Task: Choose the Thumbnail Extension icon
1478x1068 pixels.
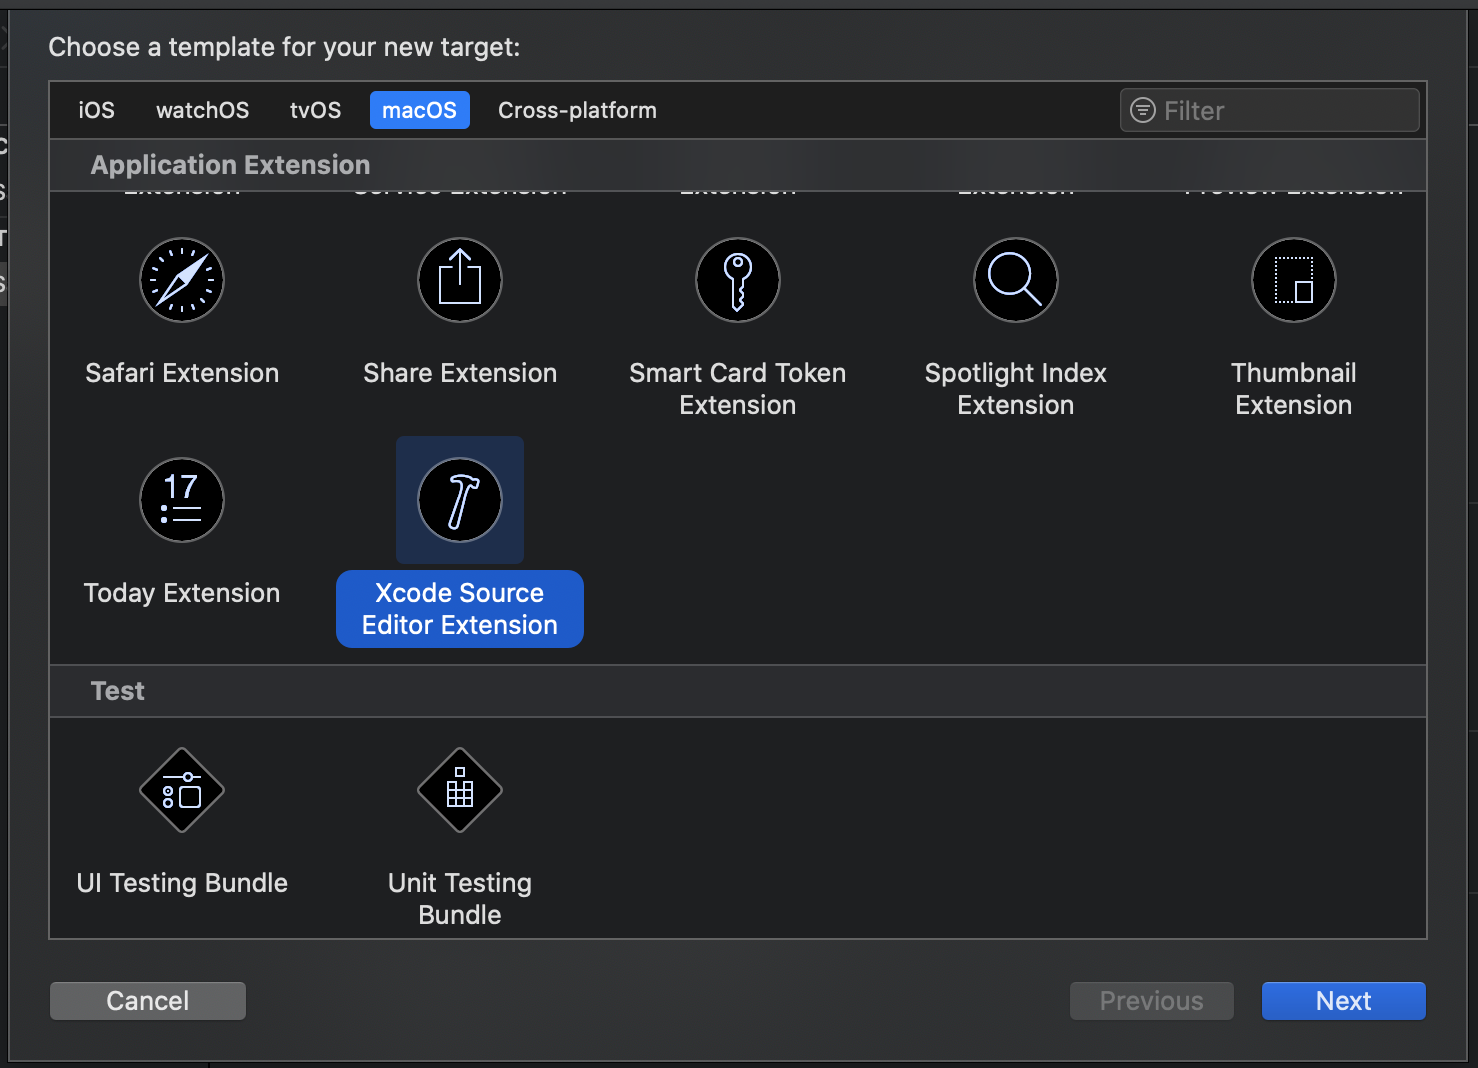Action: tap(1294, 280)
